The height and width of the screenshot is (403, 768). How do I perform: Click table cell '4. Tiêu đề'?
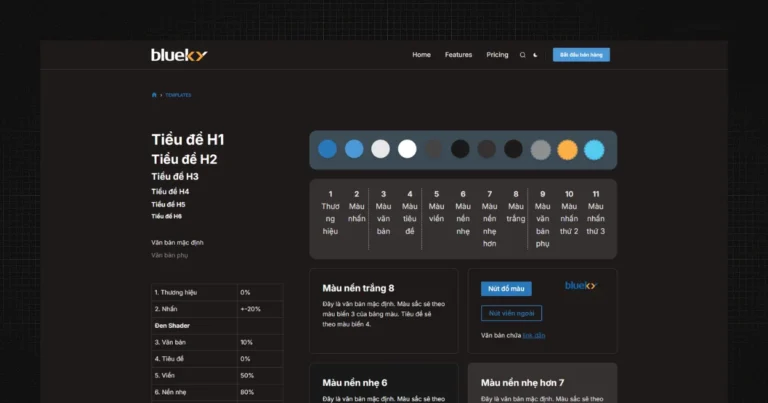coord(194,359)
